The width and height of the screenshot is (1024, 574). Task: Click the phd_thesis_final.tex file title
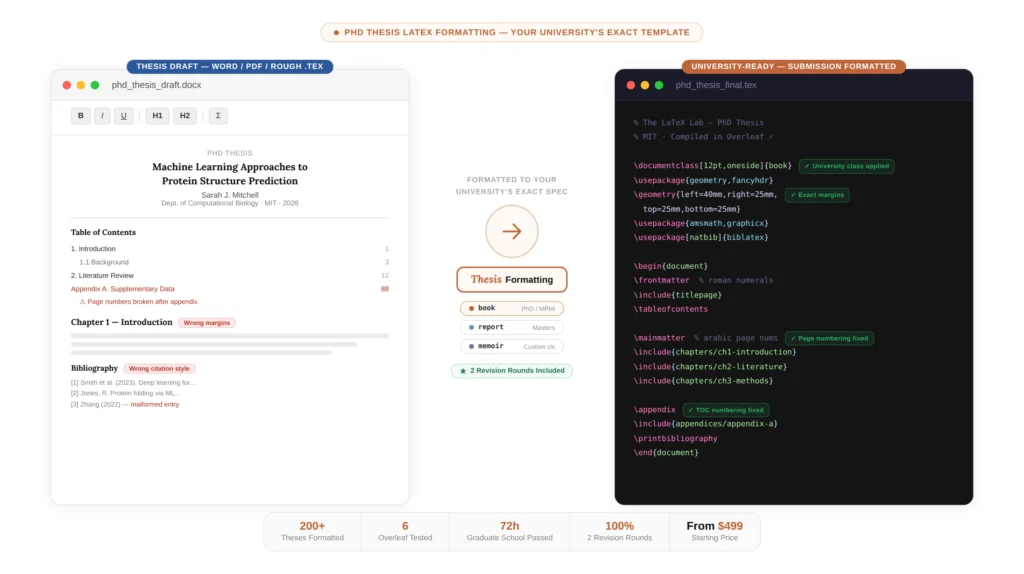point(716,85)
